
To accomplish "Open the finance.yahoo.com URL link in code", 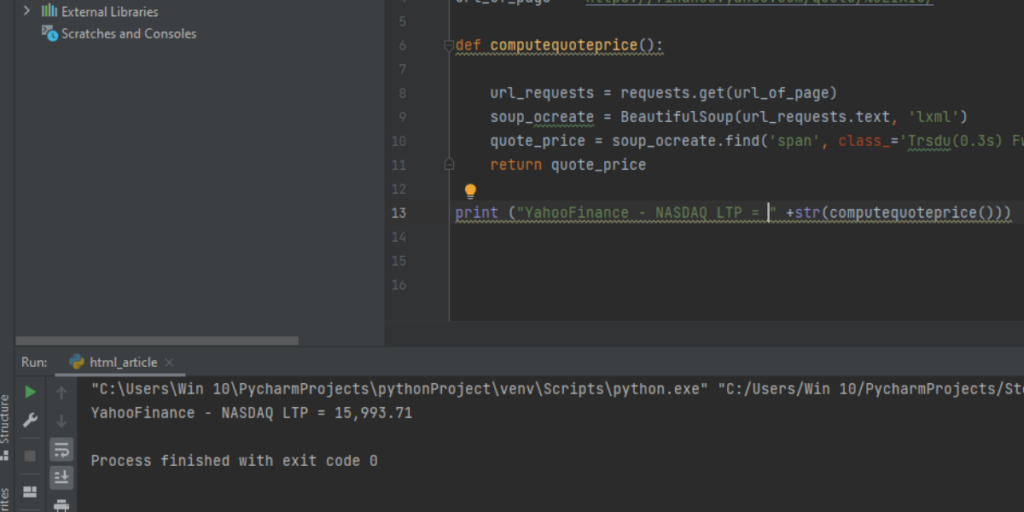I will [x=760, y=2].
